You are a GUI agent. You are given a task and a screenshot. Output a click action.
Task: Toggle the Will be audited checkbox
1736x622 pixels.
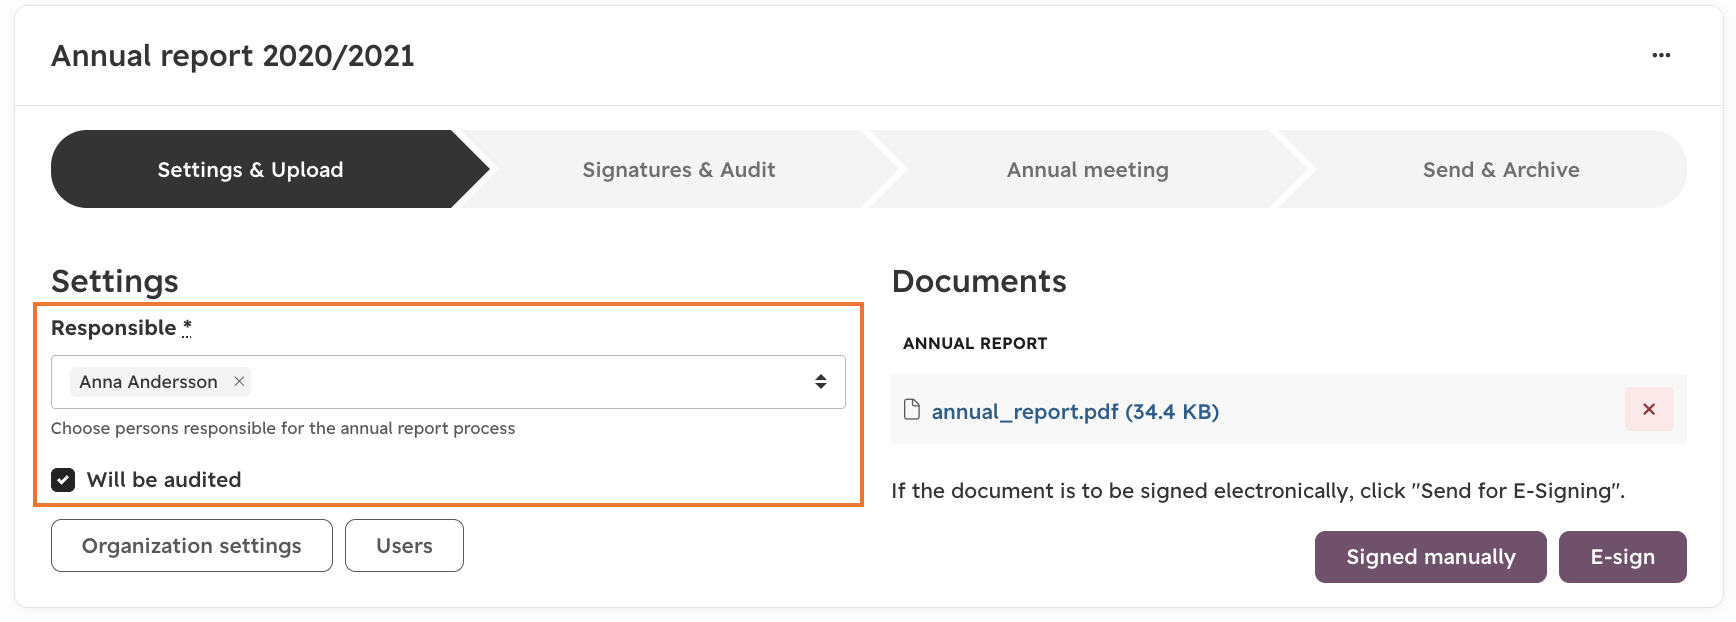point(63,480)
